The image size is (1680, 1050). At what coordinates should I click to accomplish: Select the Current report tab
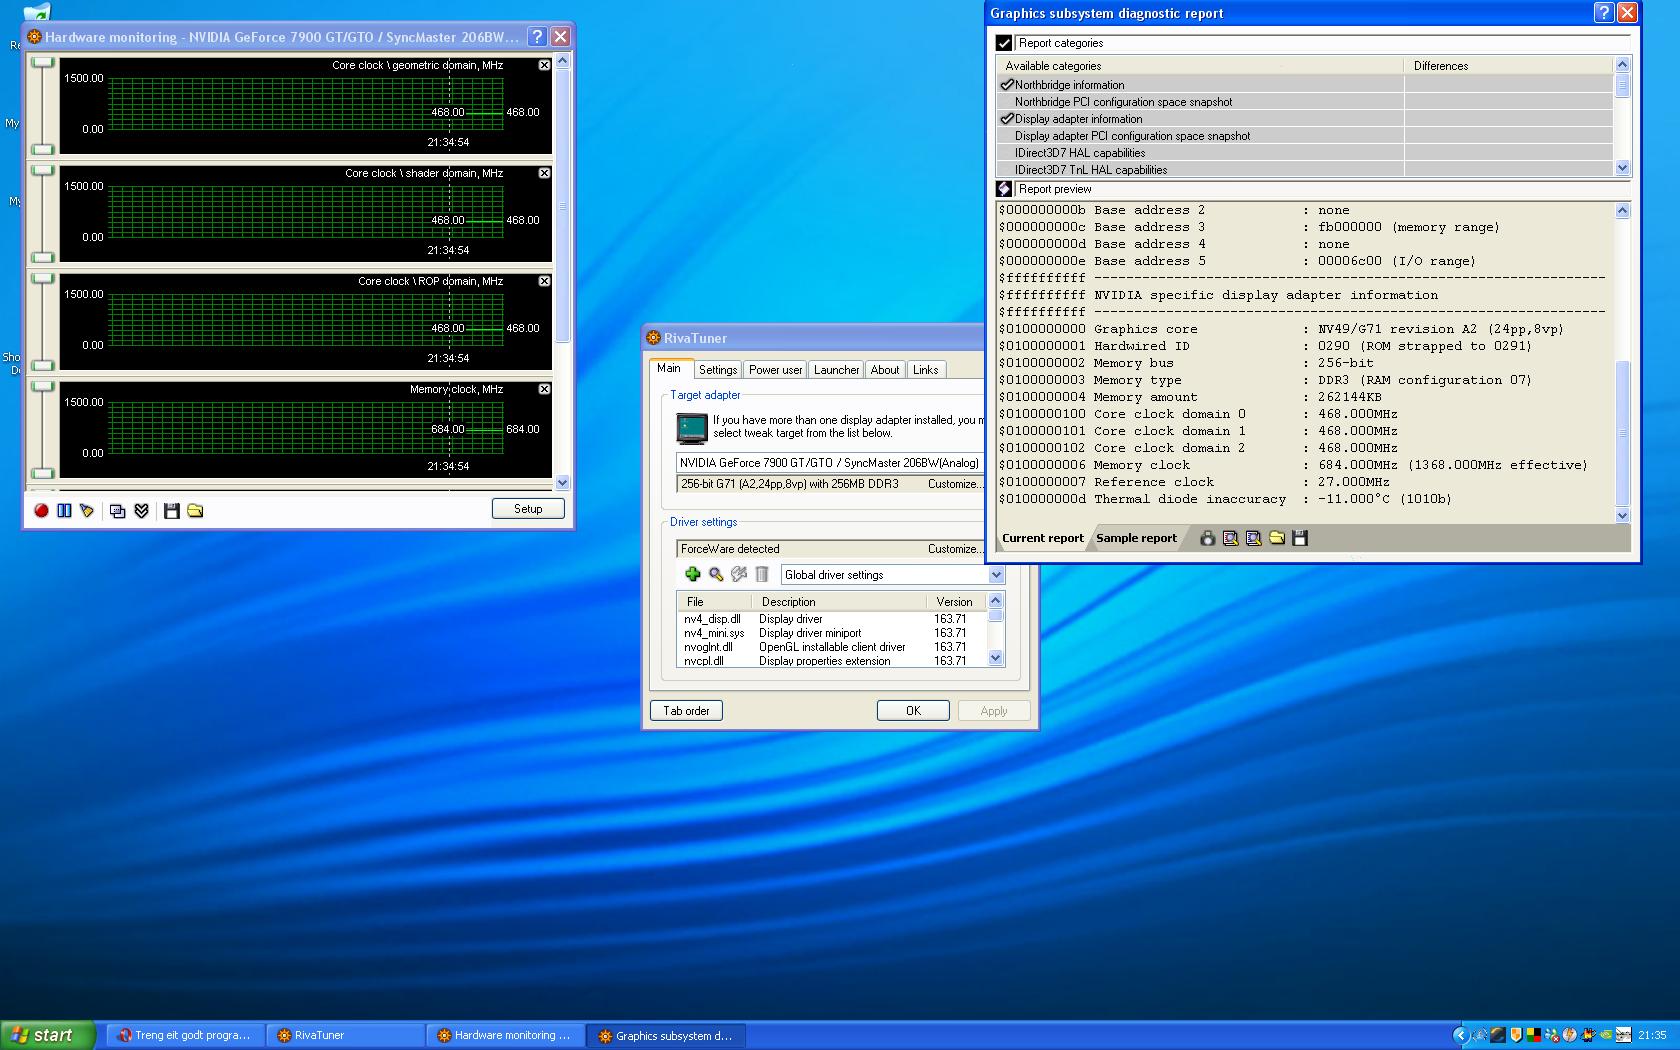(x=1042, y=538)
